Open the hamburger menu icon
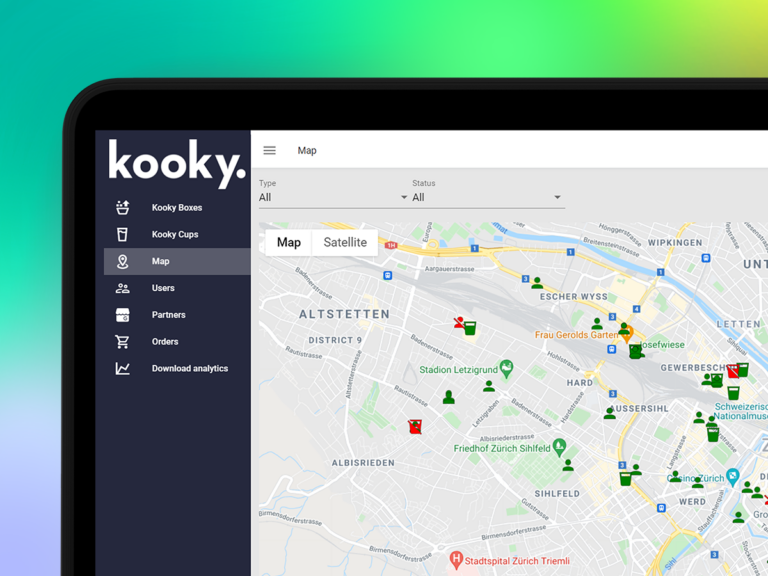768x576 pixels. [269, 150]
